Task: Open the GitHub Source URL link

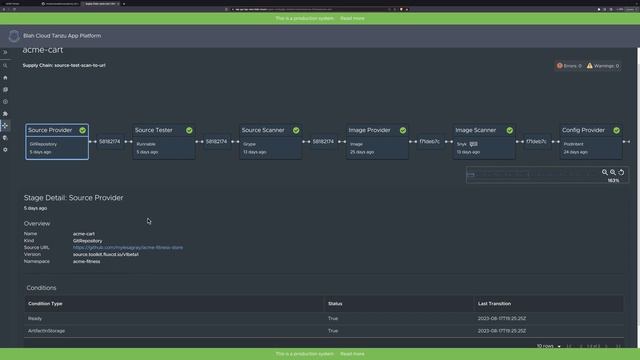Action: (x=128, y=247)
